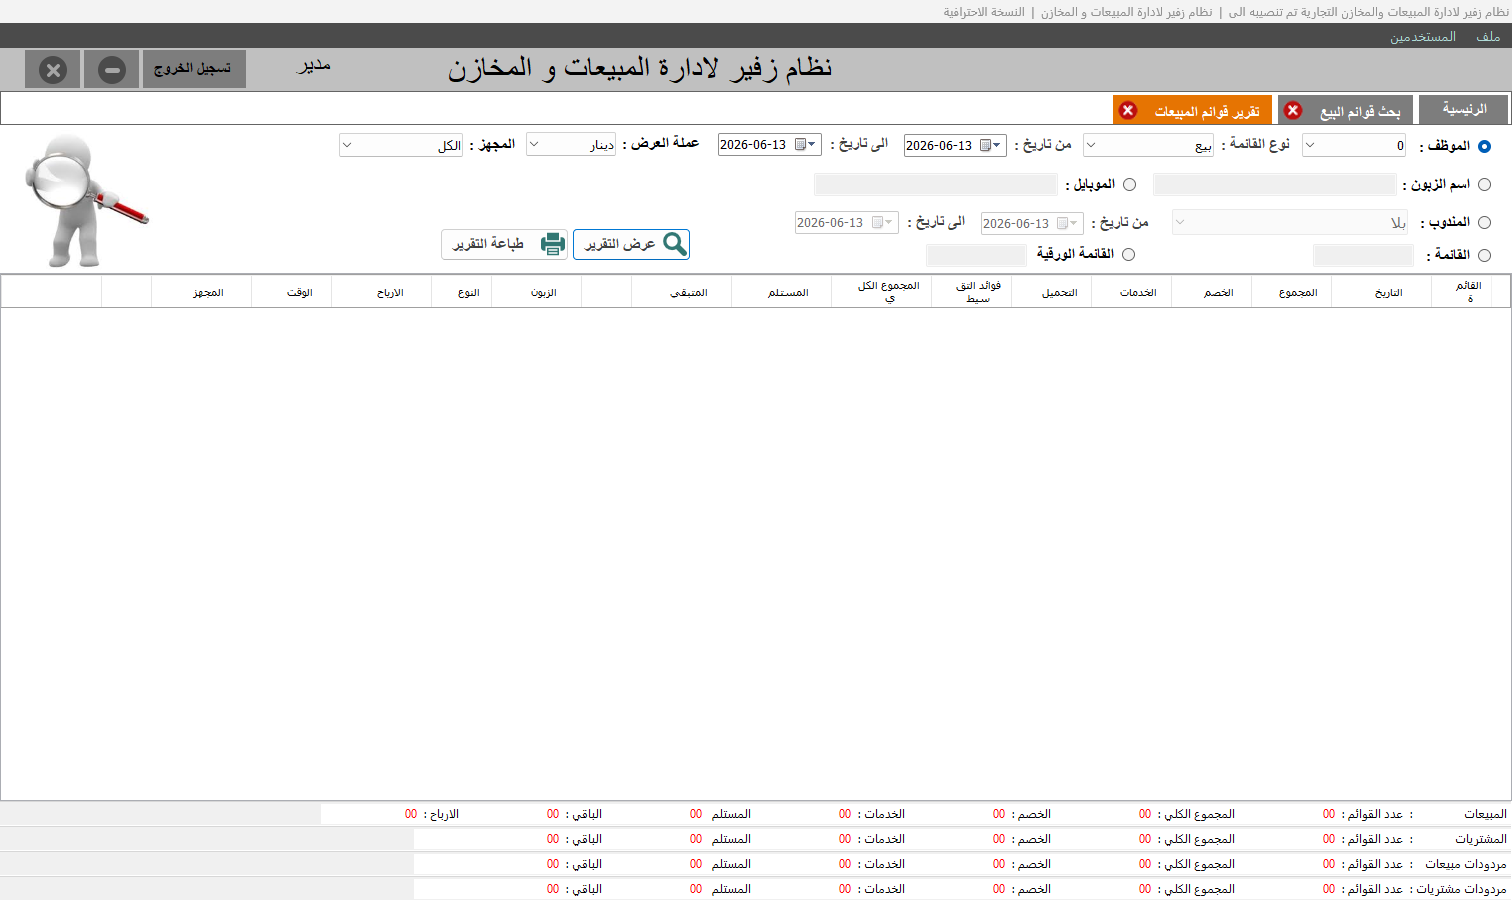The width and height of the screenshot is (1512, 901).
Task: Click the عرض التقرير button
Action: coord(631,244)
